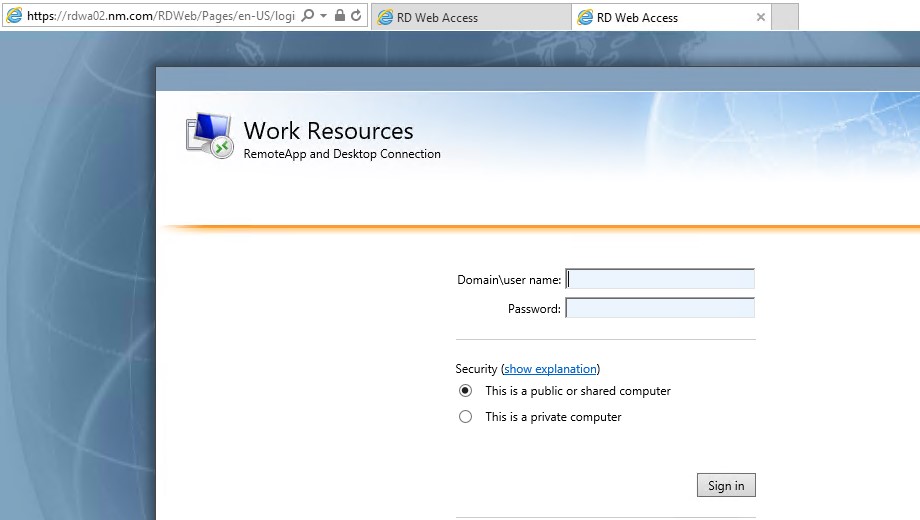
Task: Click the IE icon on the first tab
Action: coord(385,17)
